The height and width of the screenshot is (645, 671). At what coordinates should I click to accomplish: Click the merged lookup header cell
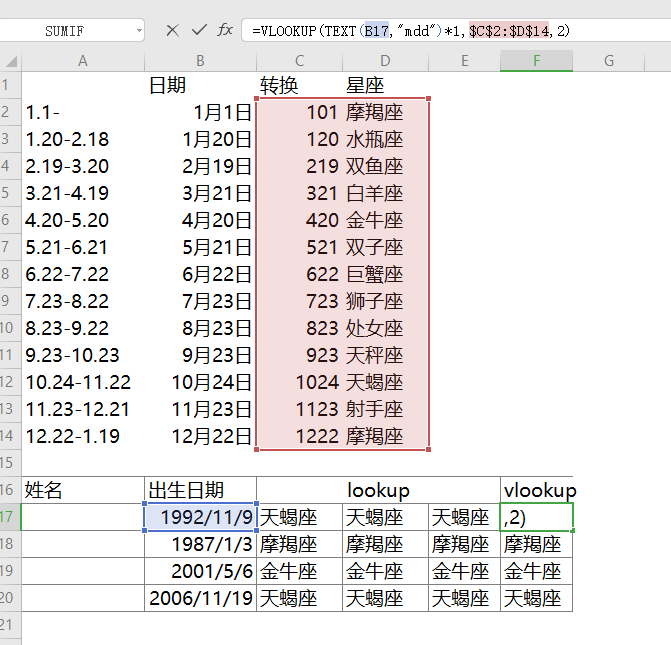[378, 490]
